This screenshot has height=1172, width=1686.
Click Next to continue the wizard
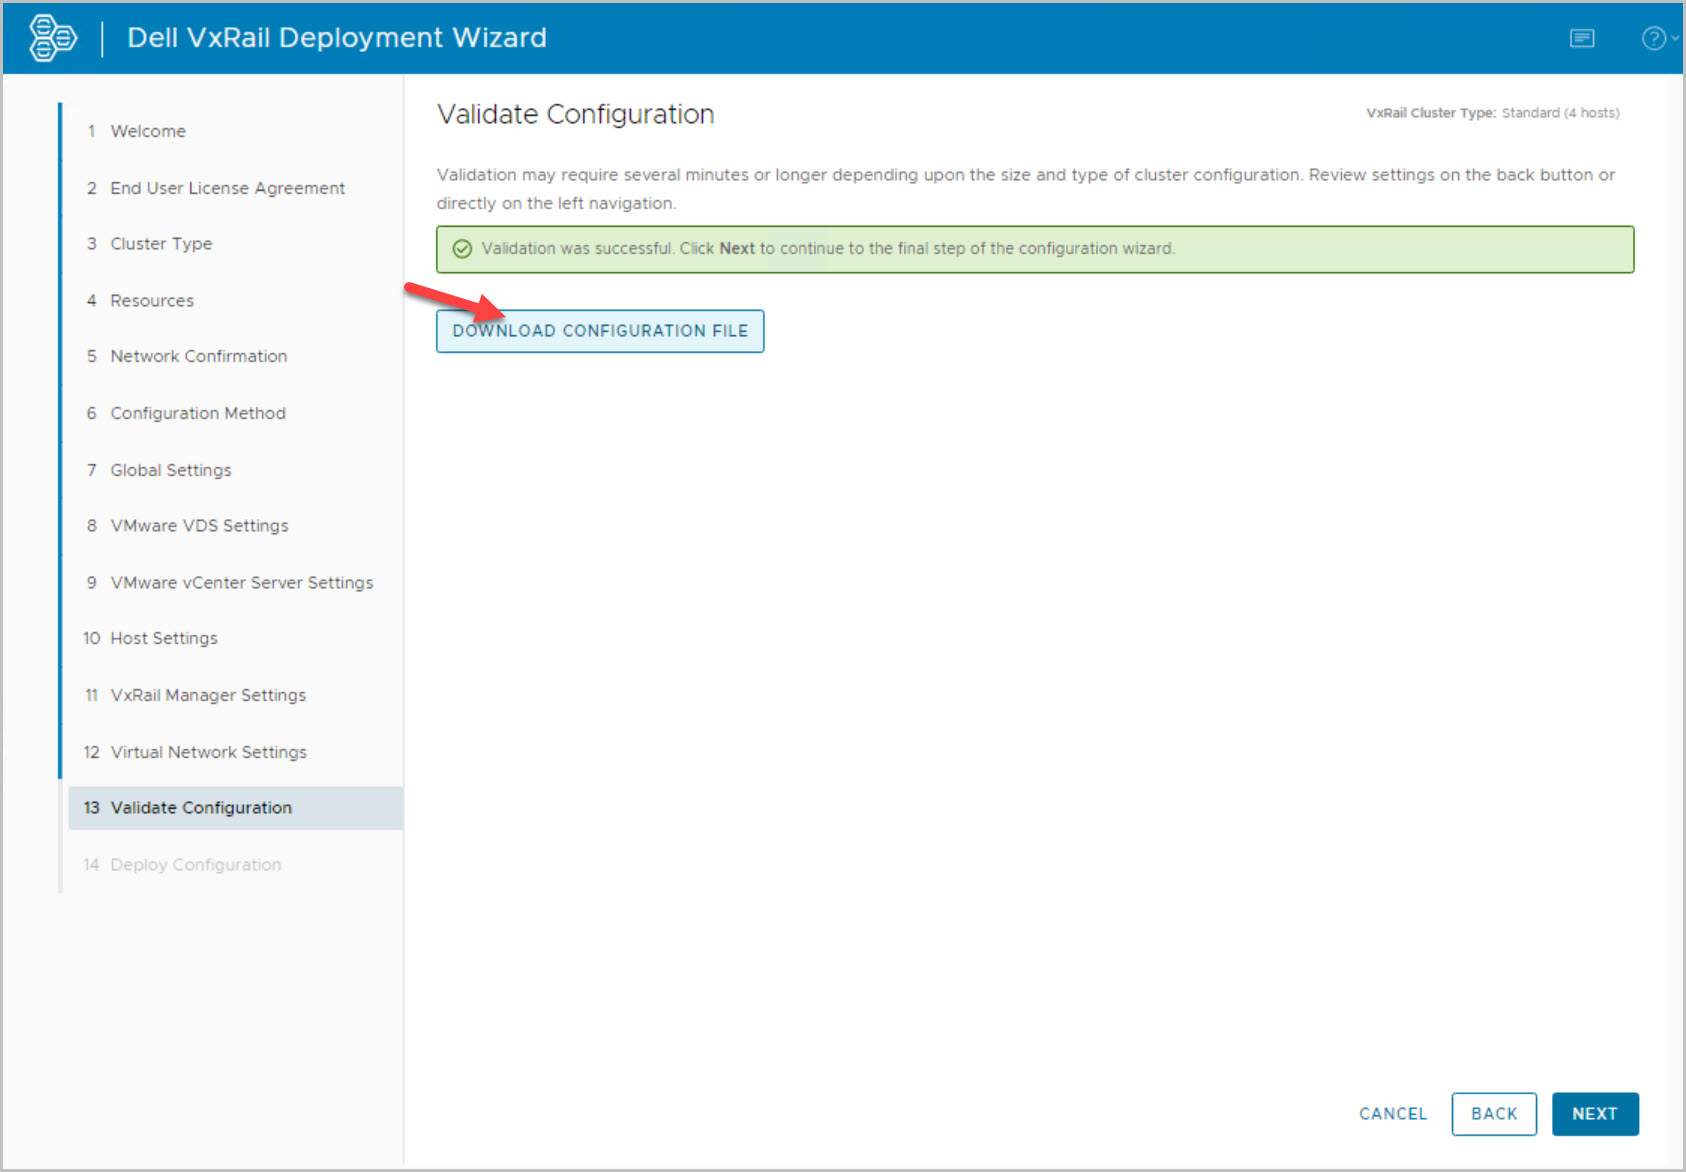1594,1114
